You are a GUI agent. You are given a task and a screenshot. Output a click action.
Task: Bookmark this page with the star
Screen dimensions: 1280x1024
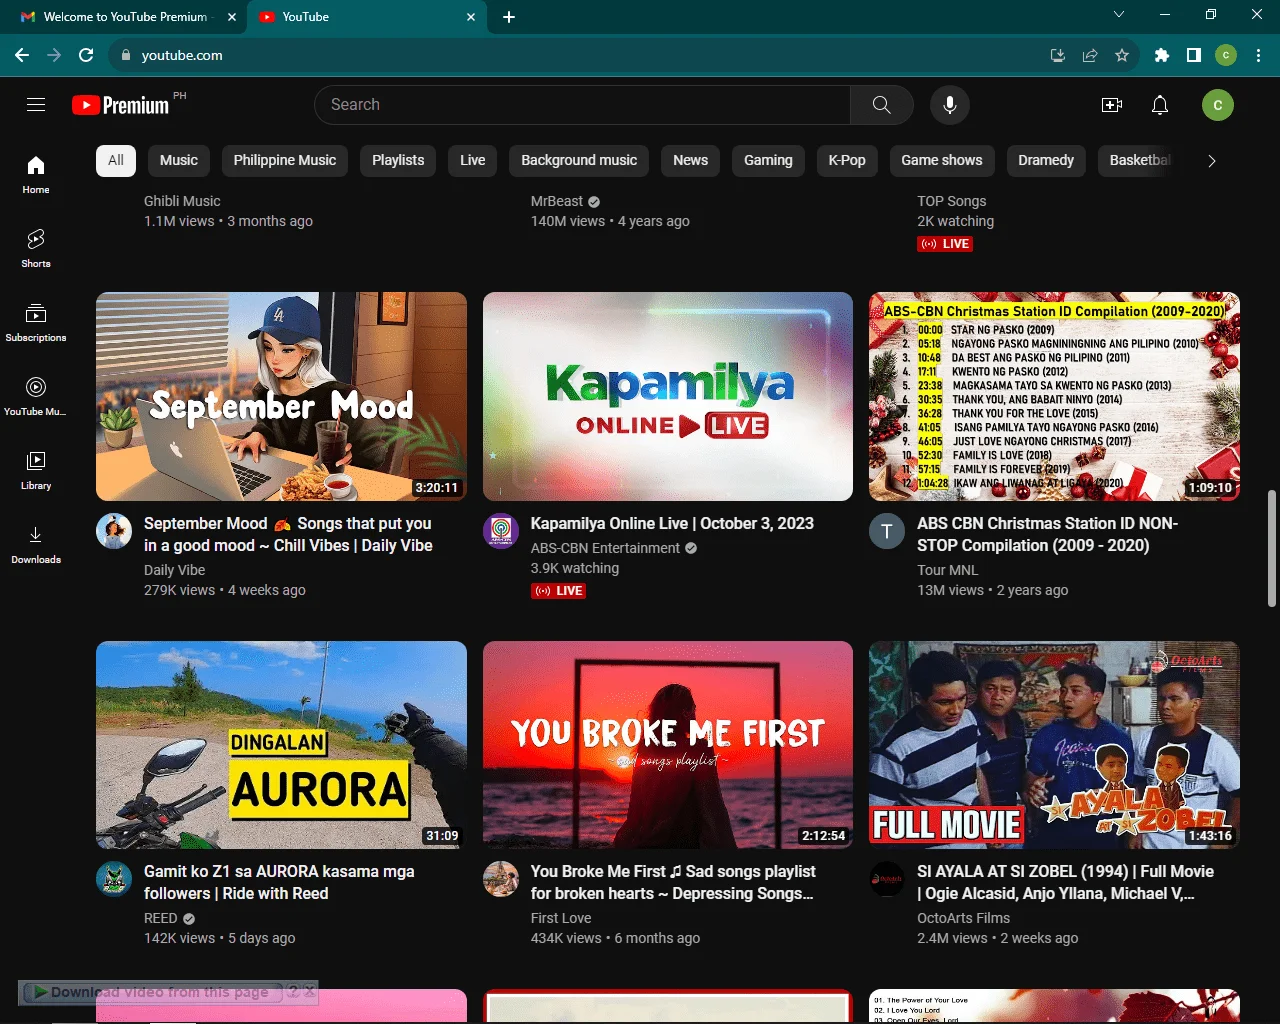(1122, 55)
